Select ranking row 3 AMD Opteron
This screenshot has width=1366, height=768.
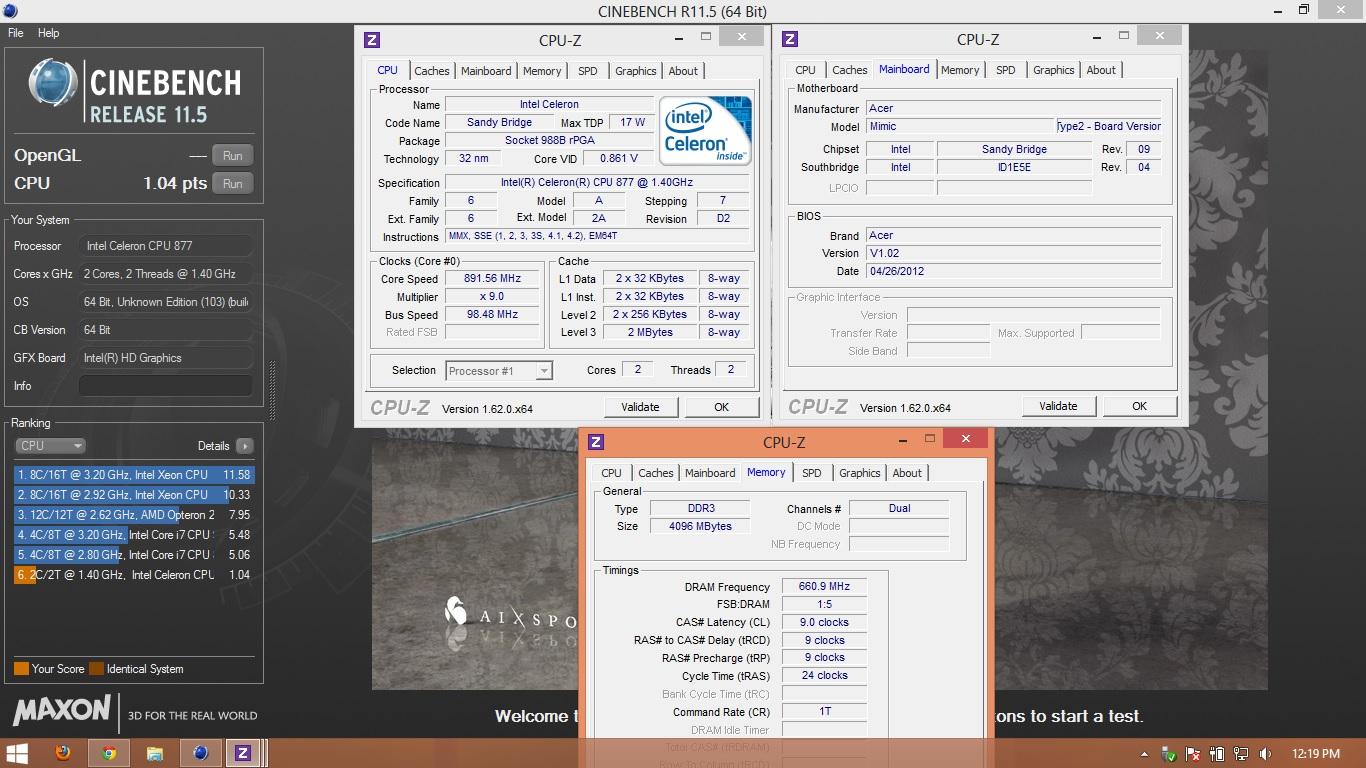pos(134,515)
